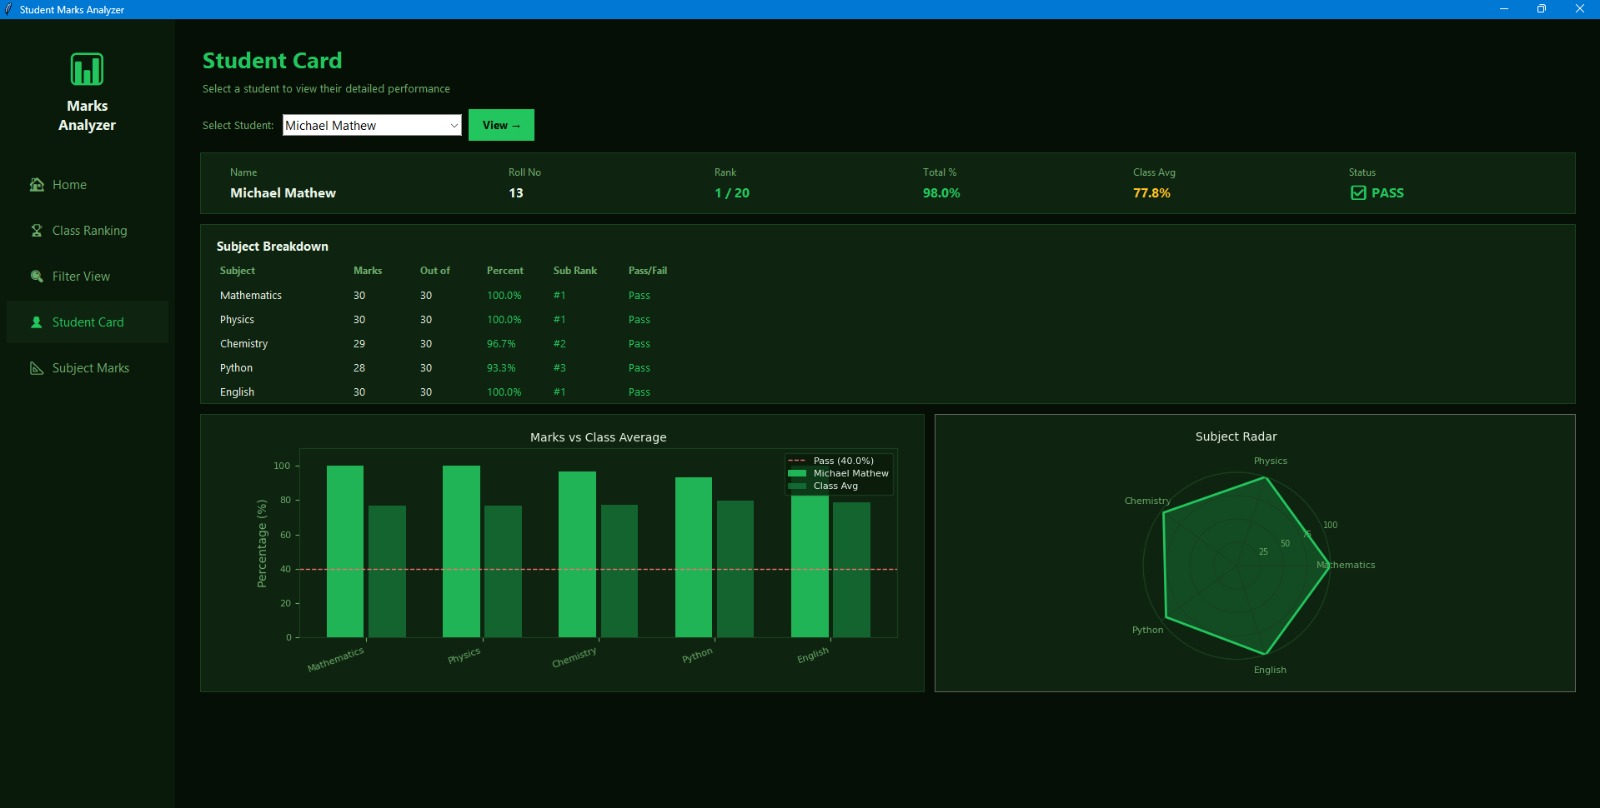Image resolution: width=1600 pixels, height=808 pixels.
Task: Click the English label on radar chart
Action: pos(1270,670)
